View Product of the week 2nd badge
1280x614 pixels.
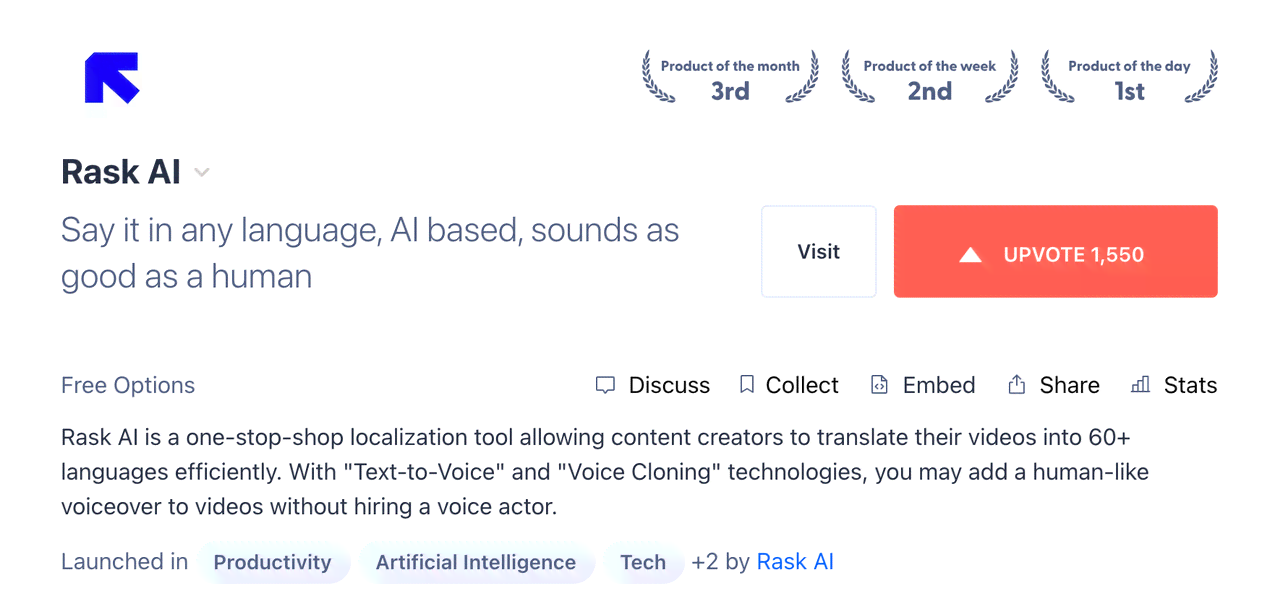pos(930,78)
